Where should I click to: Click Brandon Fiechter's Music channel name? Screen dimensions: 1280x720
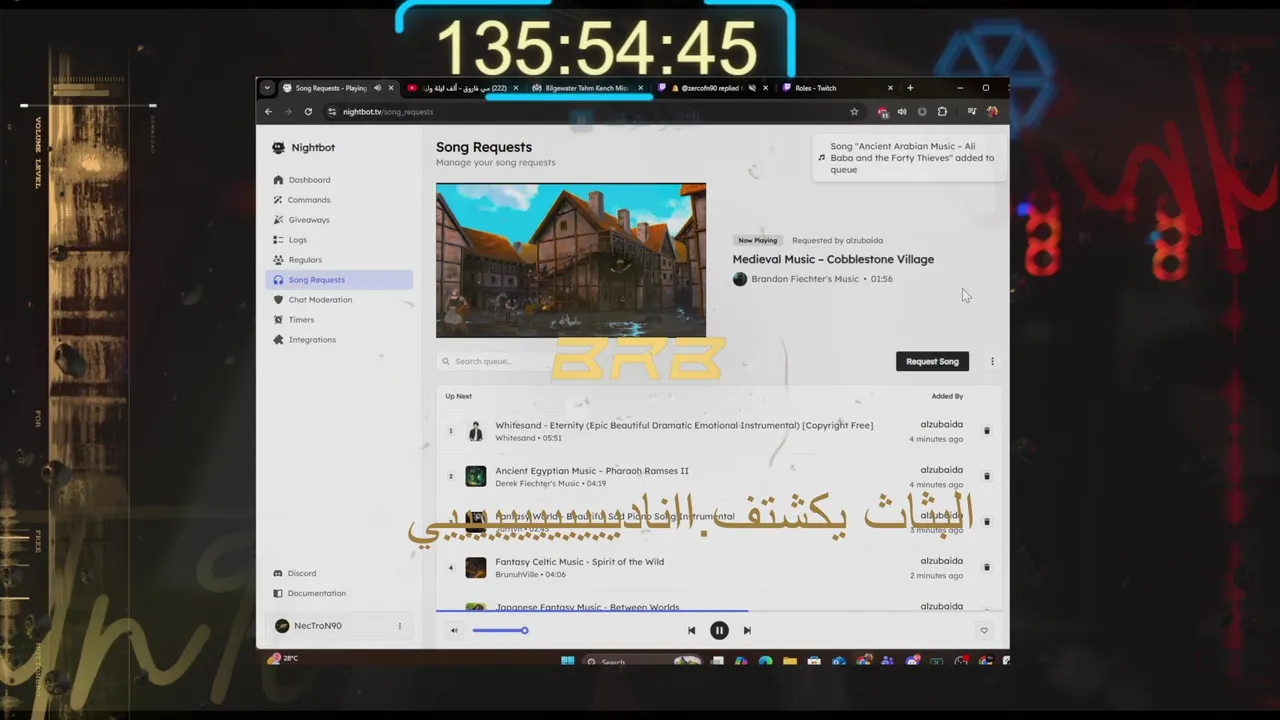click(x=805, y=279)
